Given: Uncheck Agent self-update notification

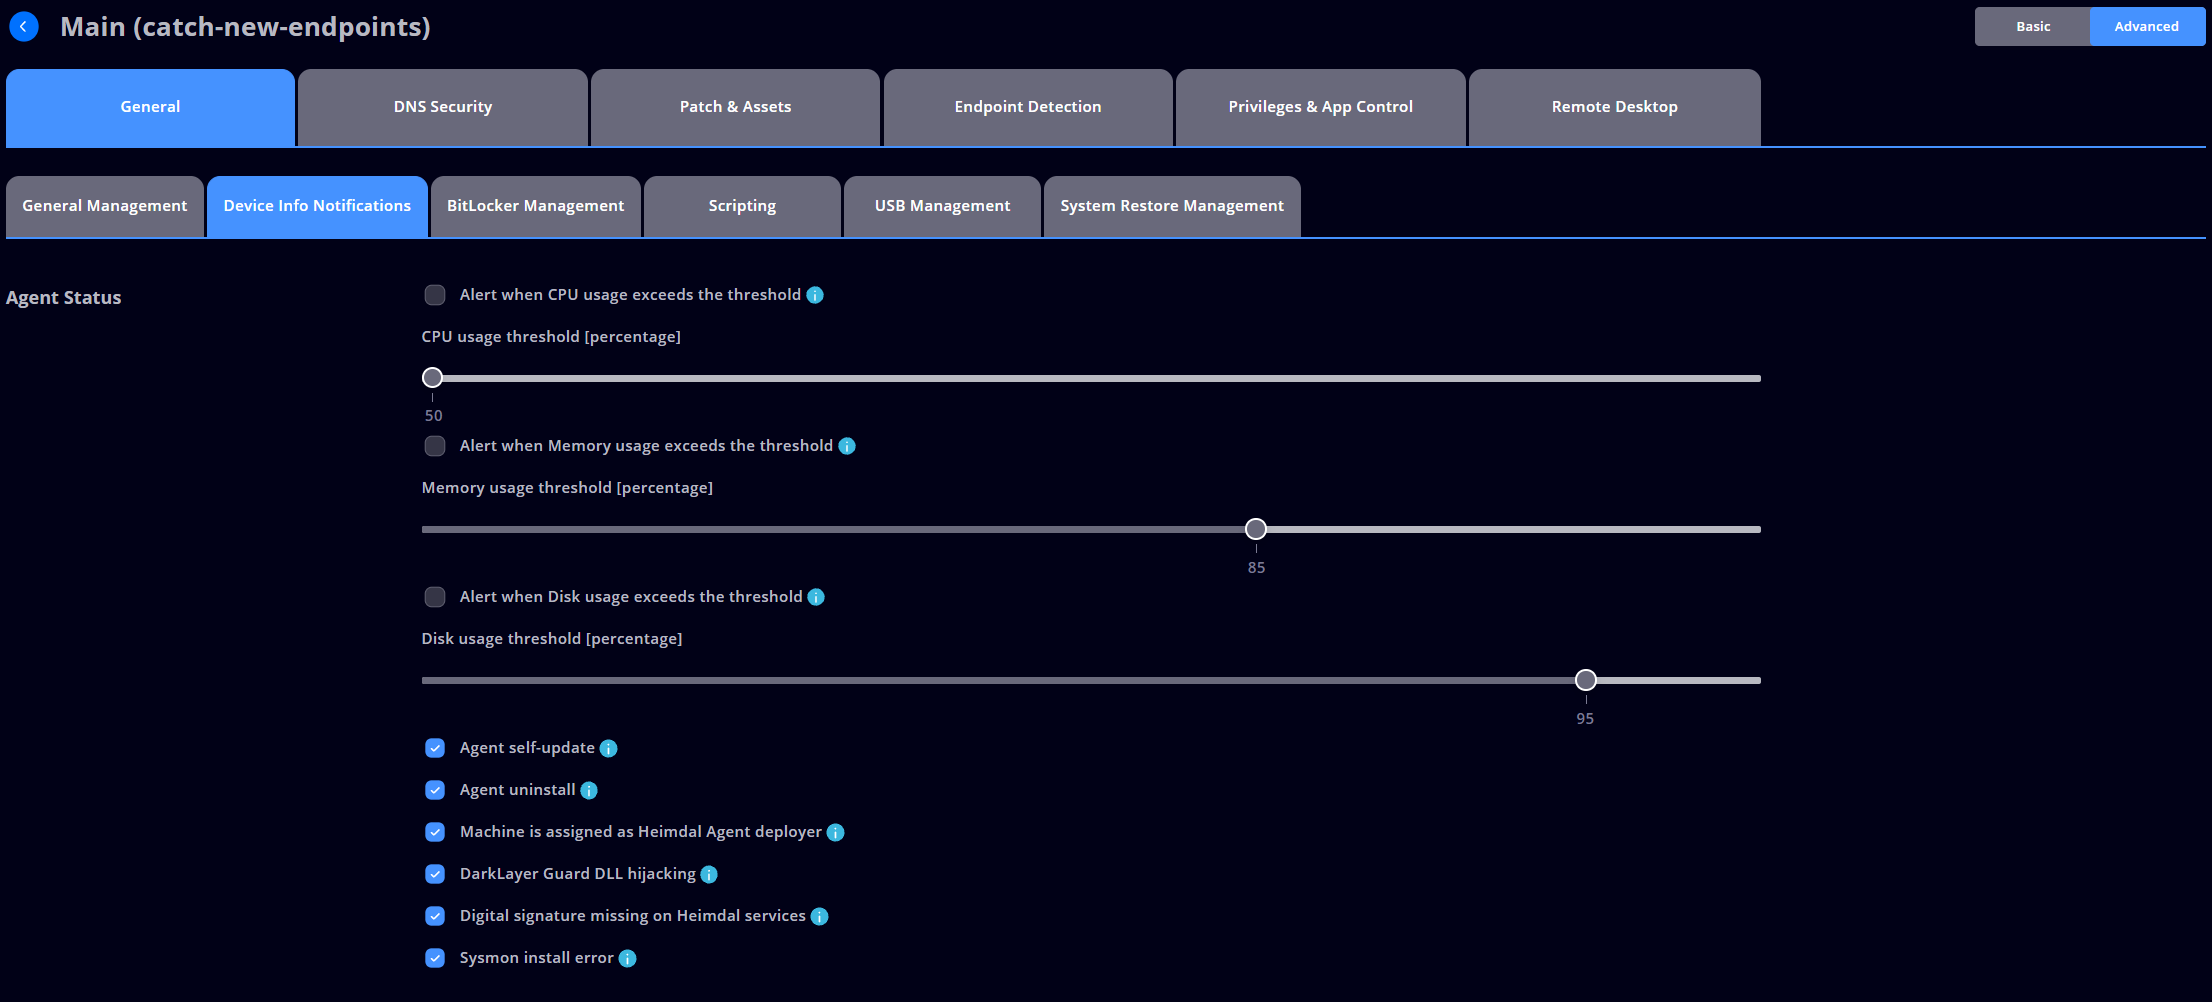Looking at the screenshot, I should [435, 748].
